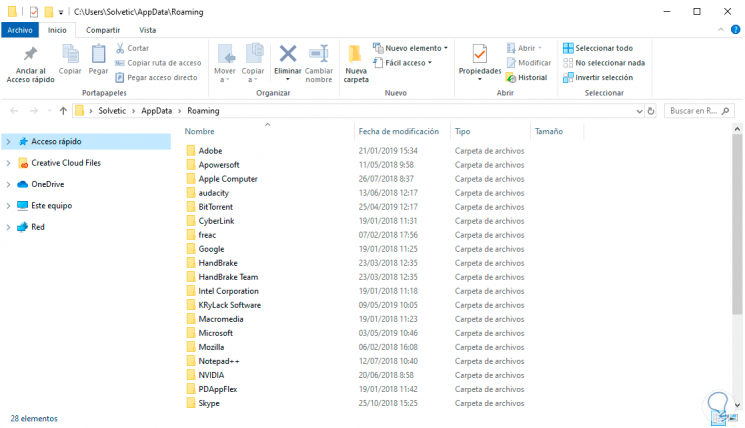Switch to the Vista tab

147,30
